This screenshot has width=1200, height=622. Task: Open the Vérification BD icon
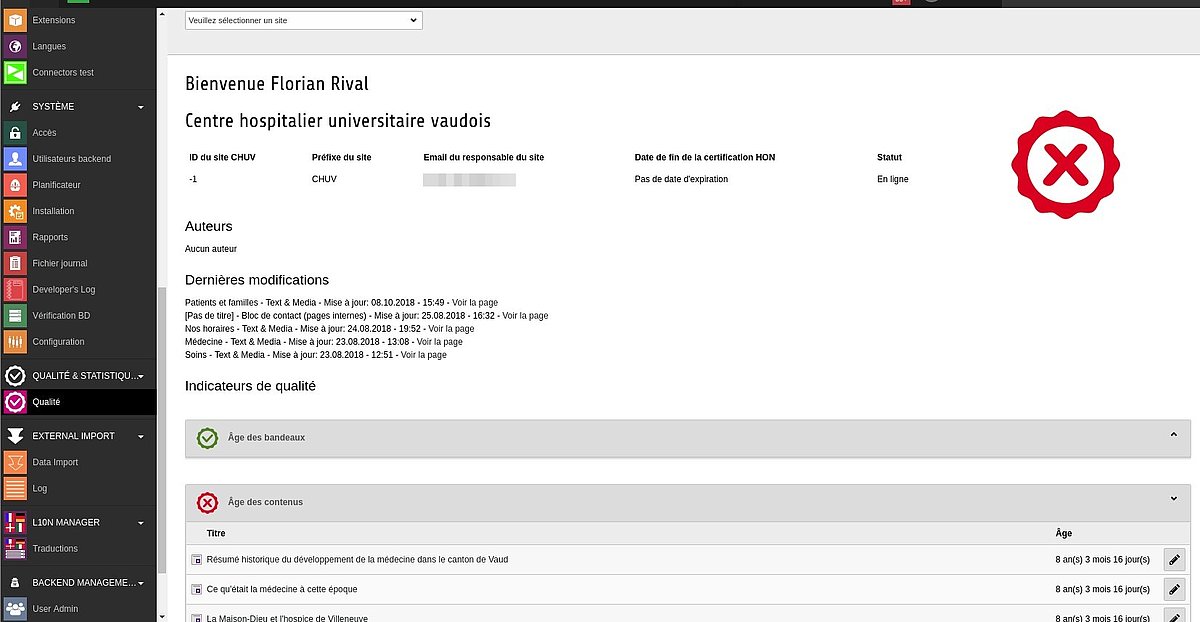point(14,315)
